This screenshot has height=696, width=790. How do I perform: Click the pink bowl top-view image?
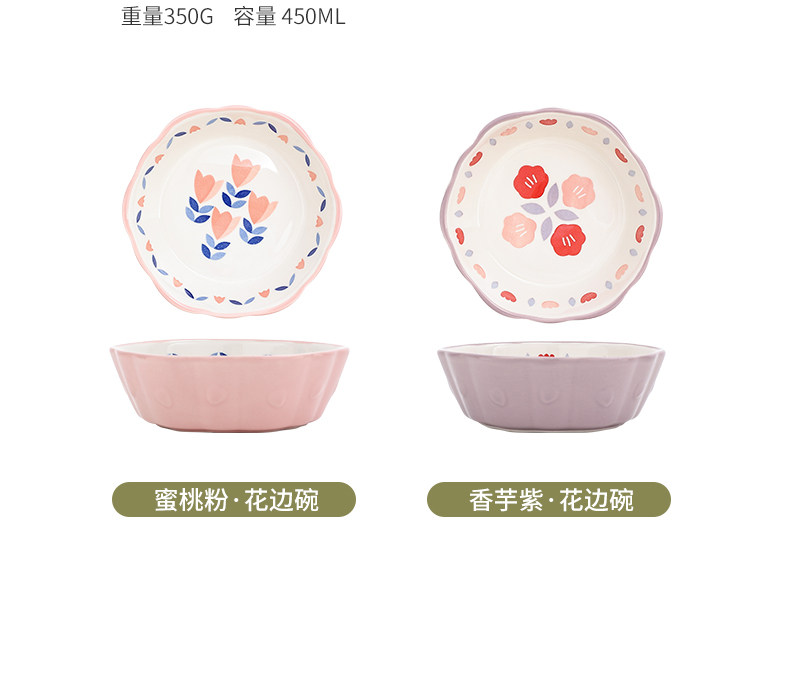coord(232,211)
